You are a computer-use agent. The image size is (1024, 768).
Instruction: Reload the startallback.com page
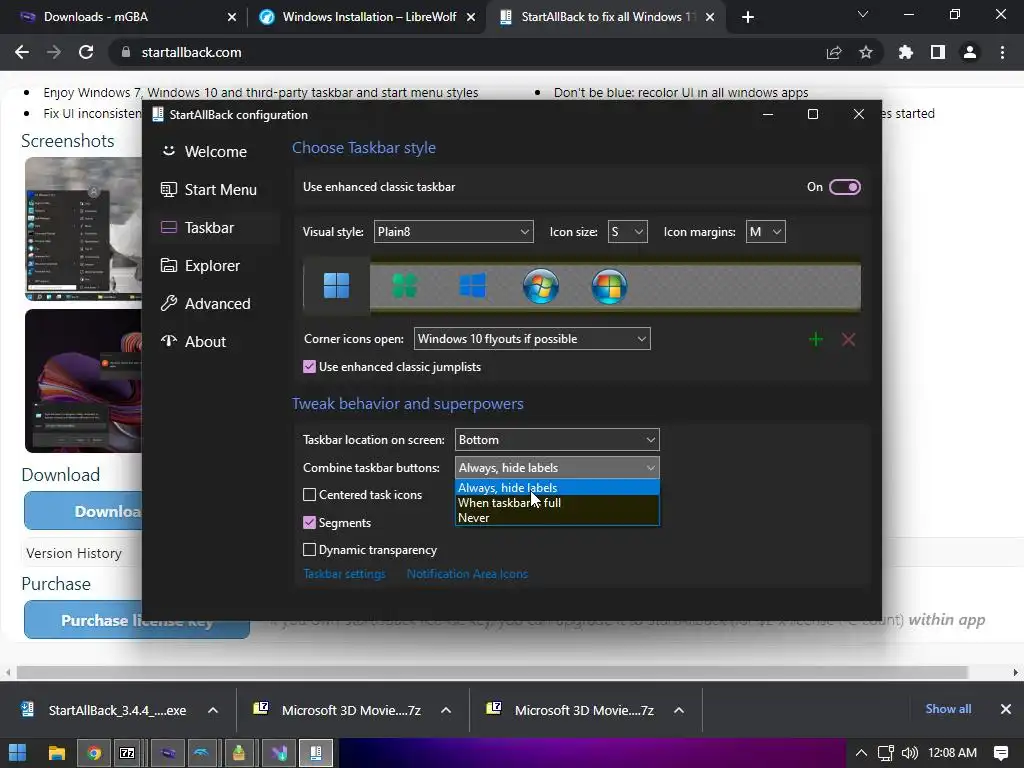click(x=86, y=52)
